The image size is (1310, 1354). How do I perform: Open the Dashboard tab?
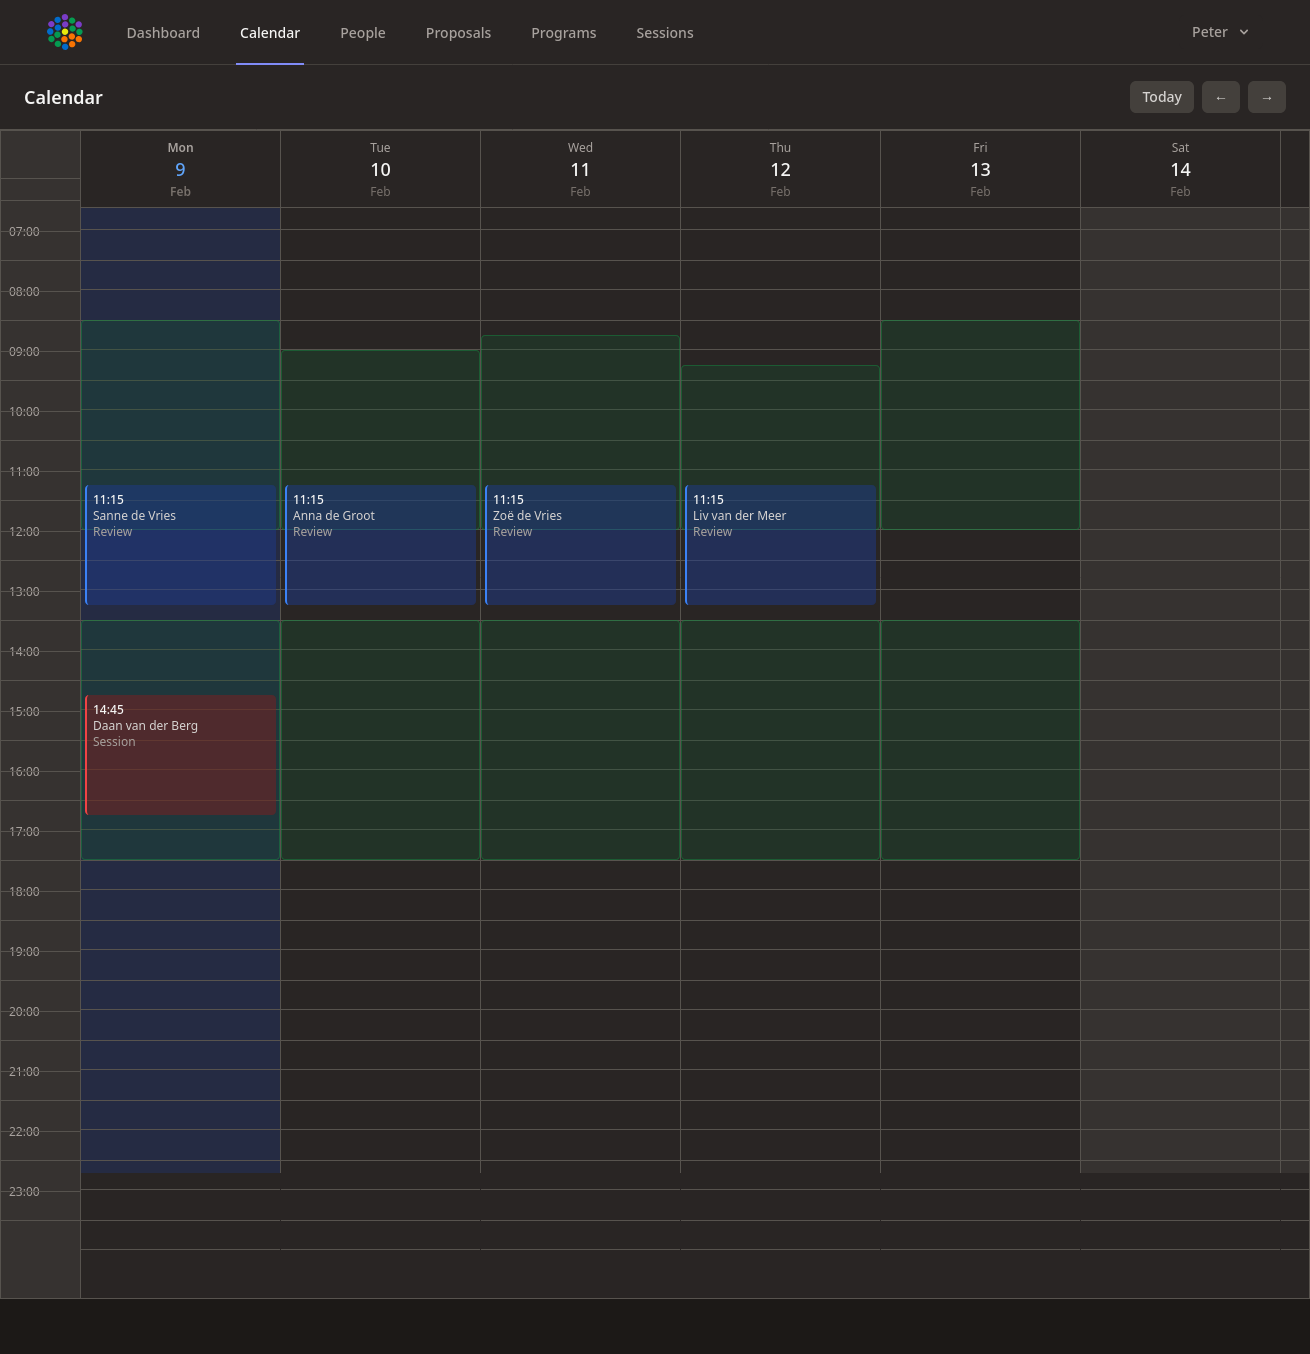163,32
